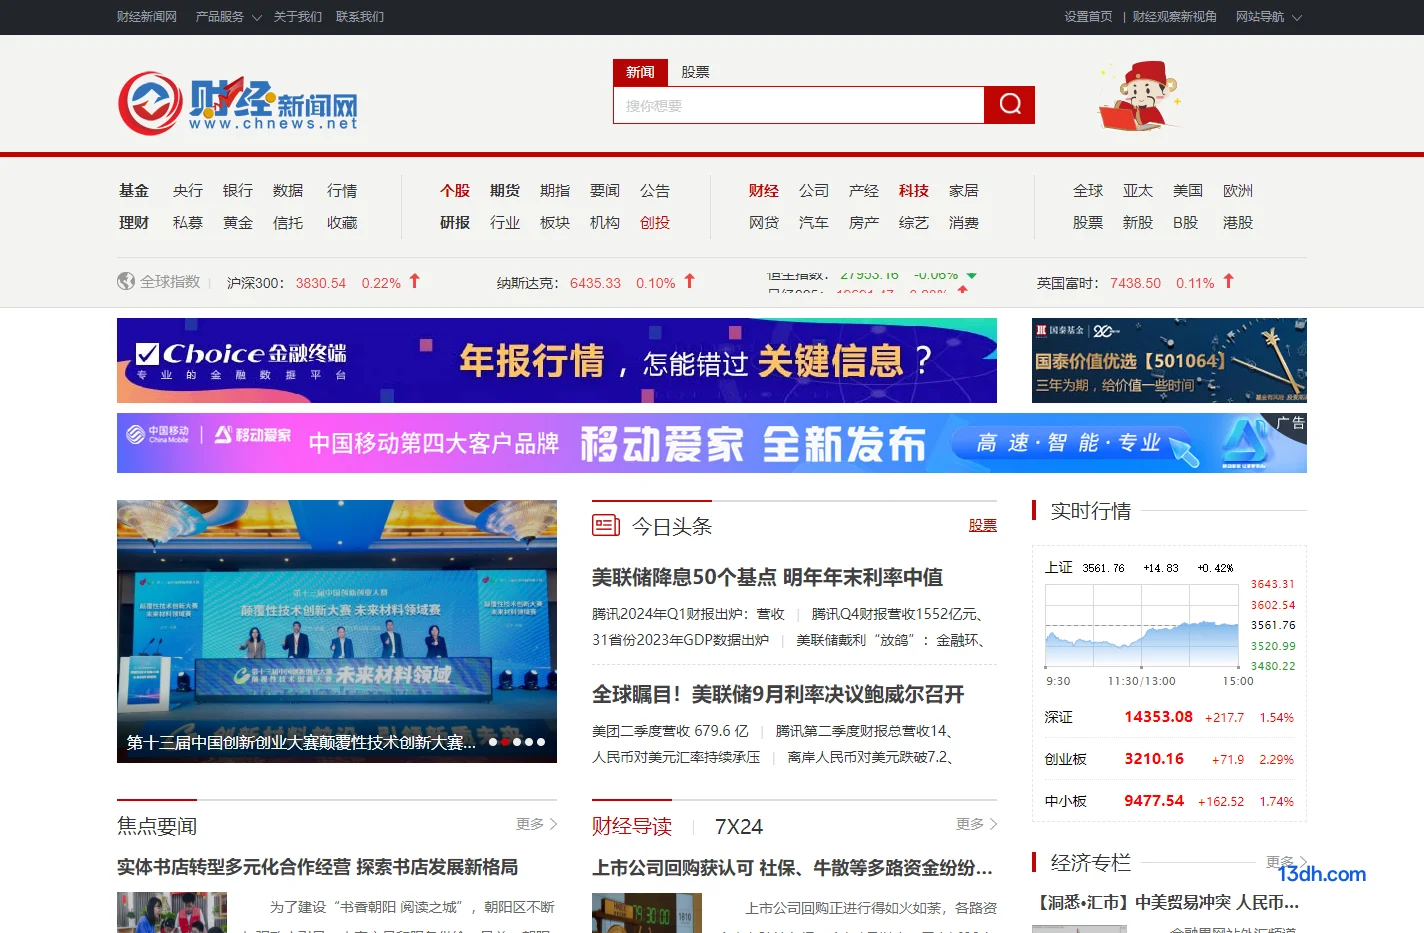Click the 焦点要闻 article thumbnail
Image resolution: width=1424 pixels, height=933 pixels.
172,912
